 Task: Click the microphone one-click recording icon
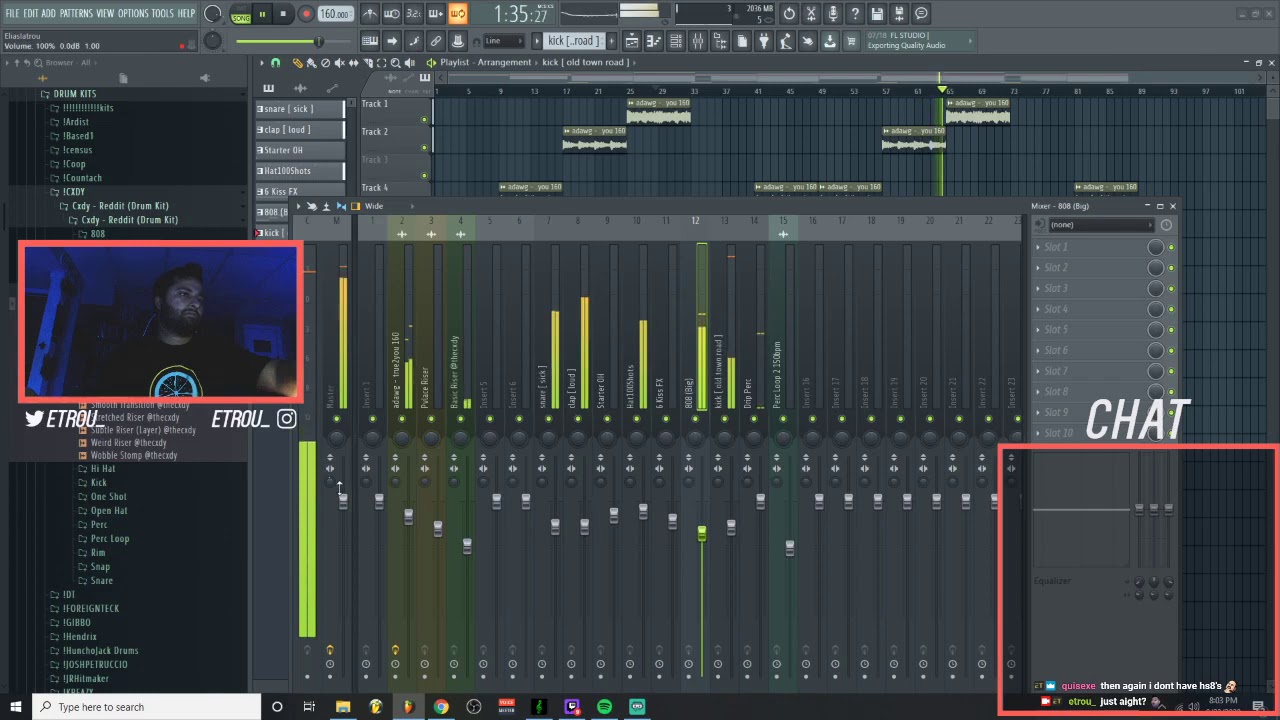pos(833,14)
